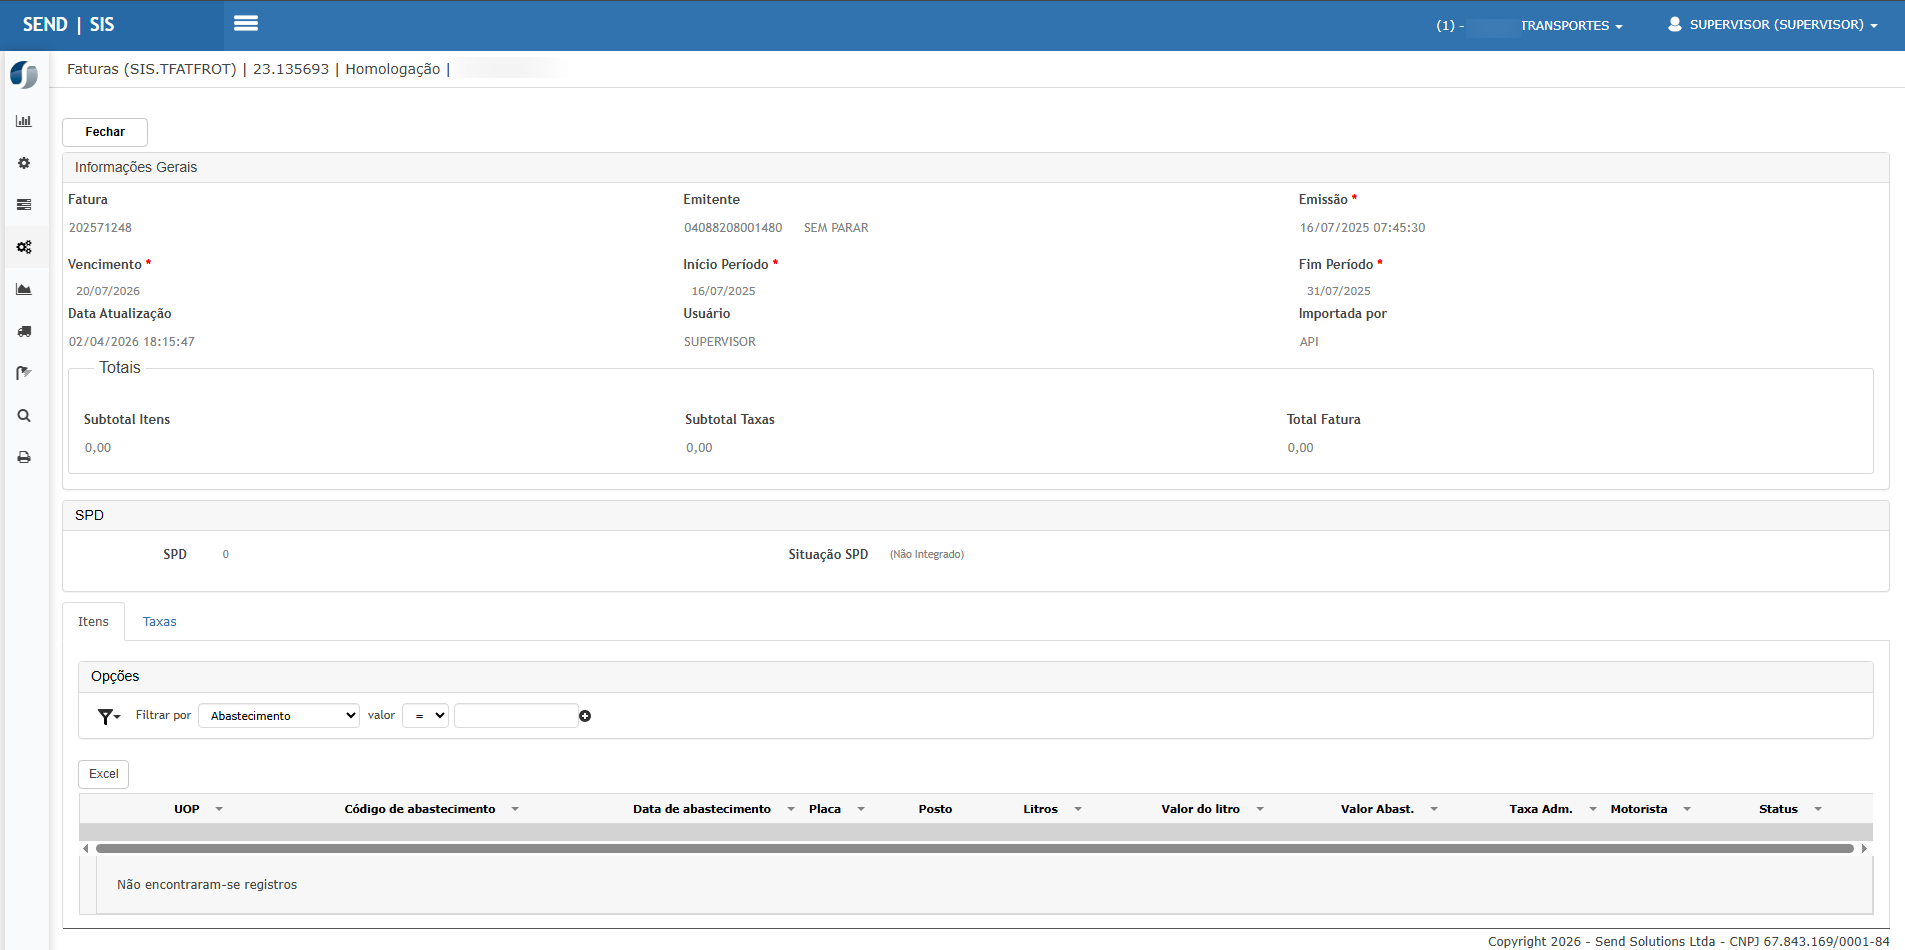
Task: Click the plus icon to add filter
Action: pos(585,716)
